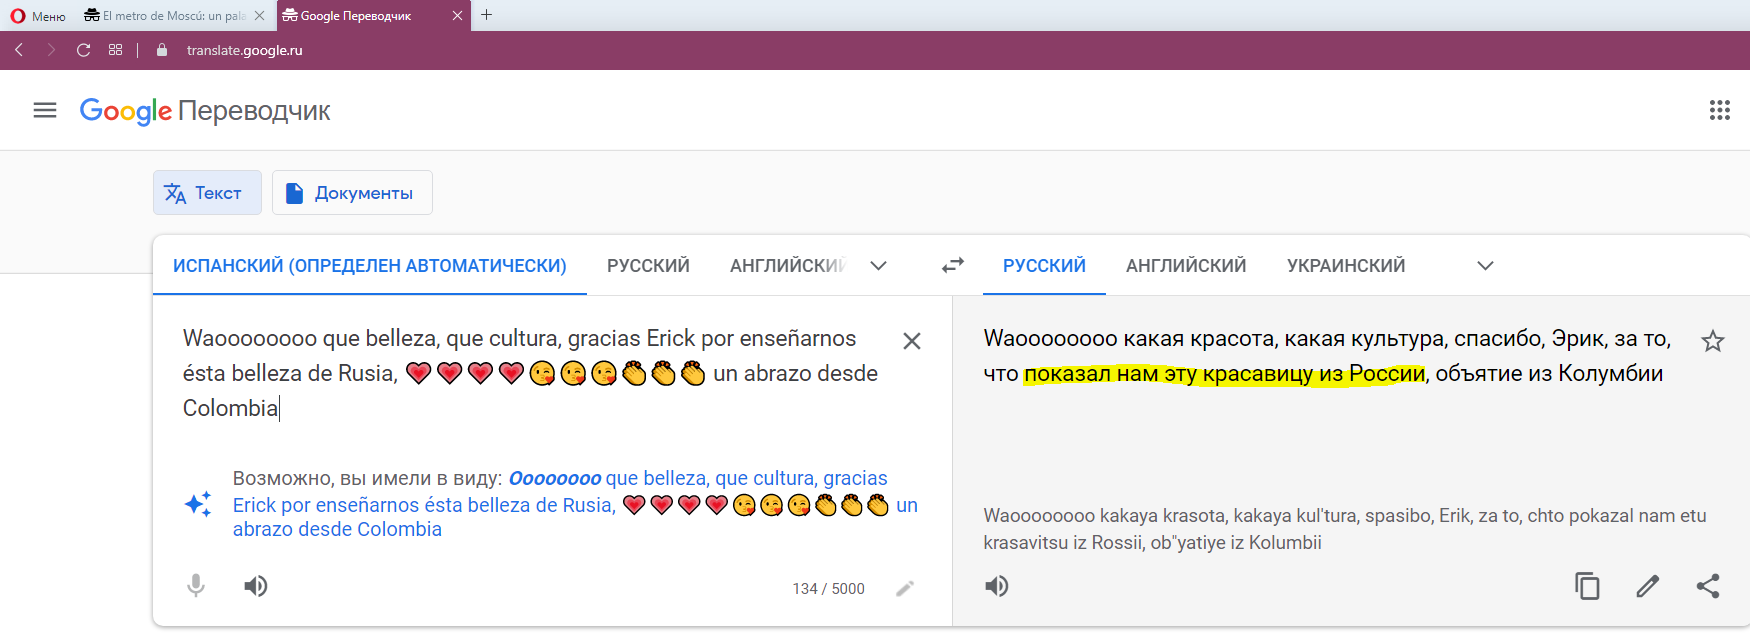Open handwriting input pencil tool
1750x639 pixels.
click(905, 588)
